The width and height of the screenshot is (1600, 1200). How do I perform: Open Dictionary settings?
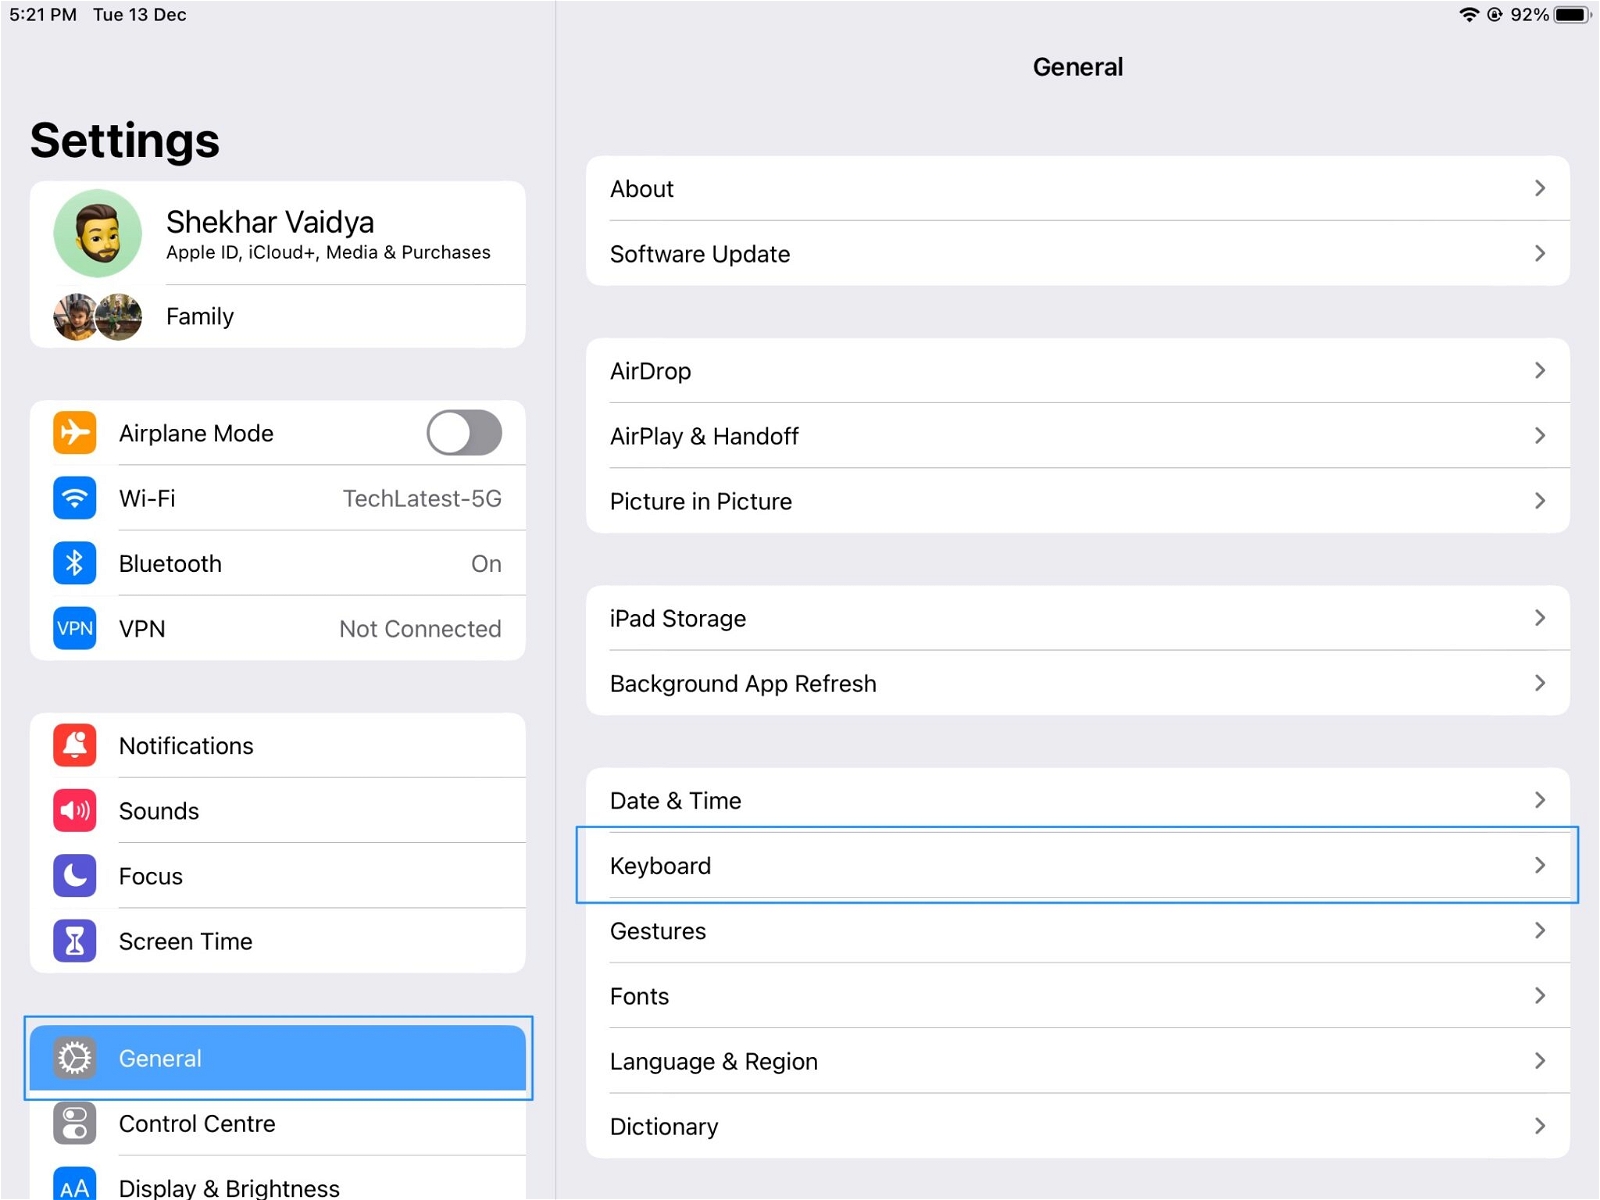[1078, 1126]
